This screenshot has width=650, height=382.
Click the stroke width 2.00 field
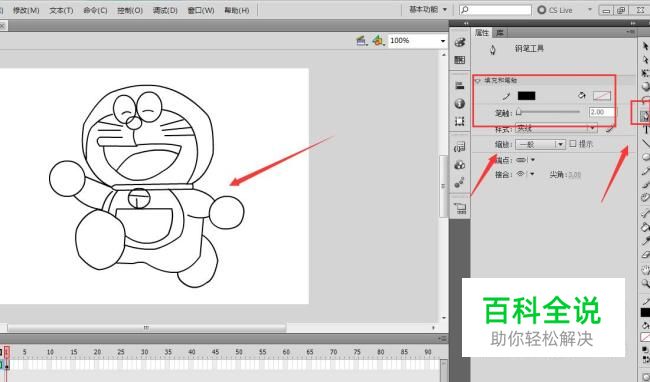pyautogui.click(x=602, y=112)
